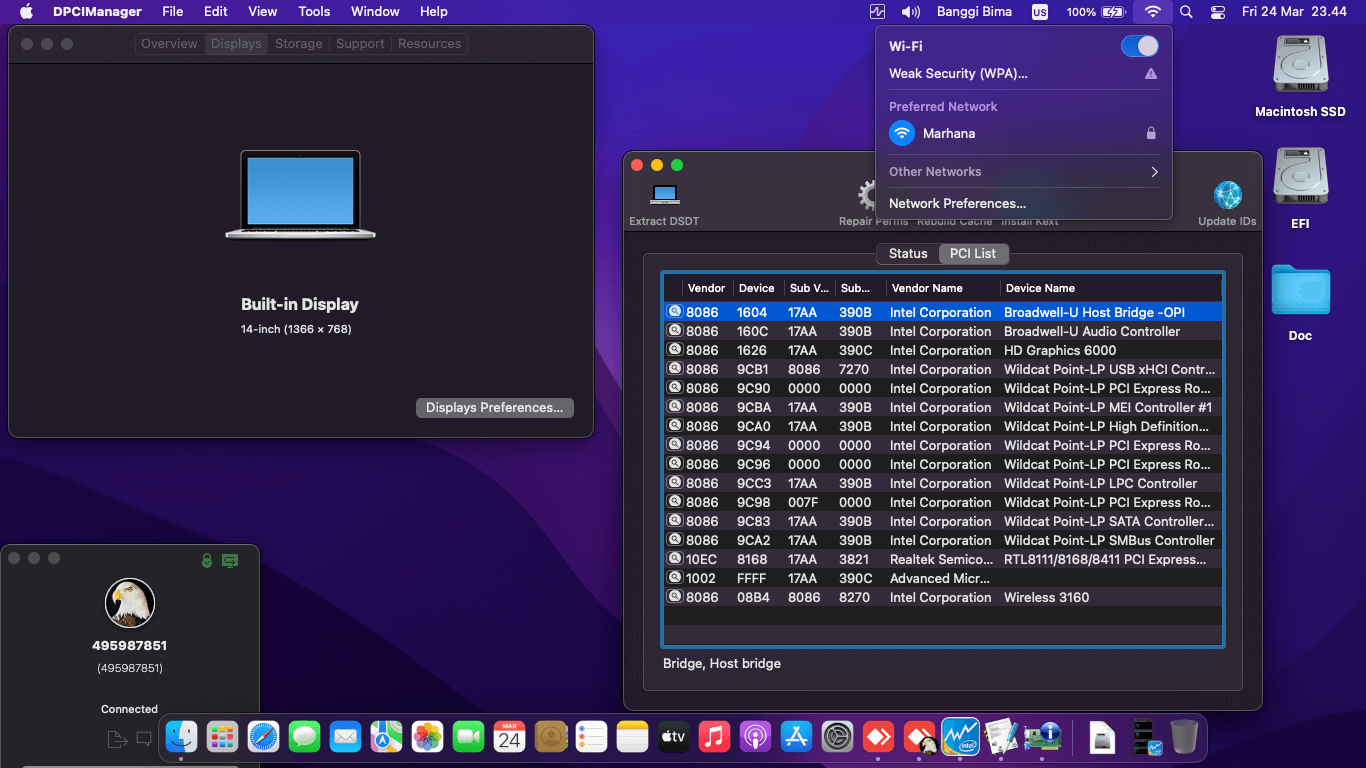Open Control Center in menu bar

coord(1217,12)
